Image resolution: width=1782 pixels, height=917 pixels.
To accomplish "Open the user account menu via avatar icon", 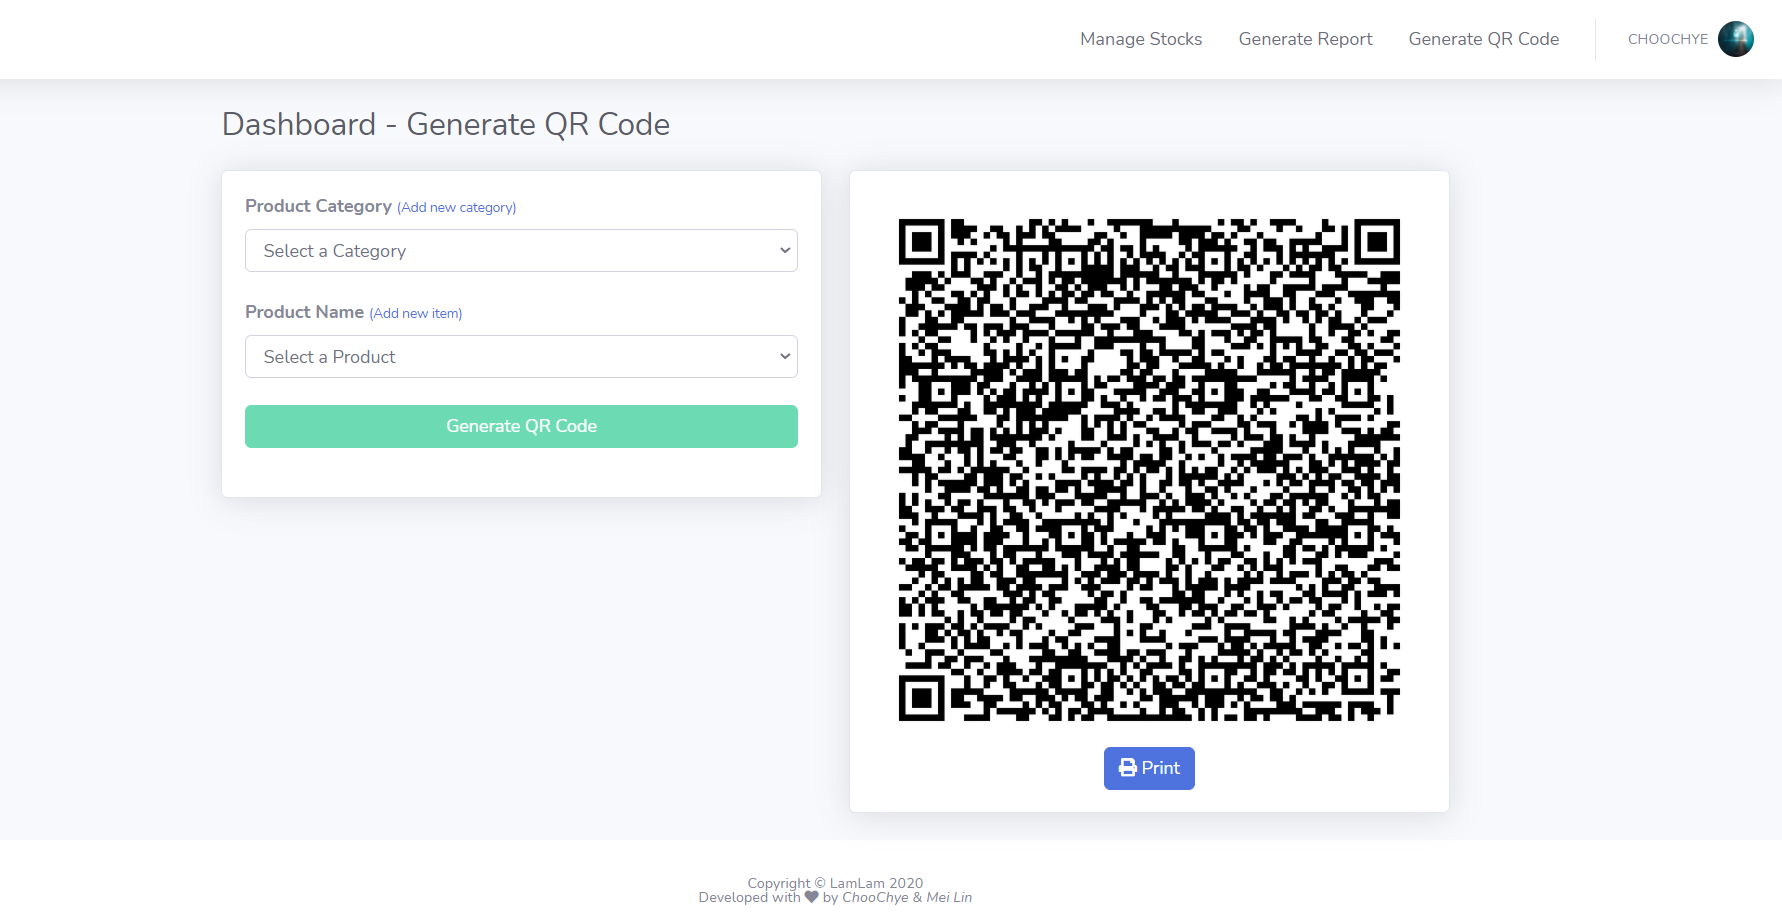I will pyautogui.click(x=1736, y=39).
